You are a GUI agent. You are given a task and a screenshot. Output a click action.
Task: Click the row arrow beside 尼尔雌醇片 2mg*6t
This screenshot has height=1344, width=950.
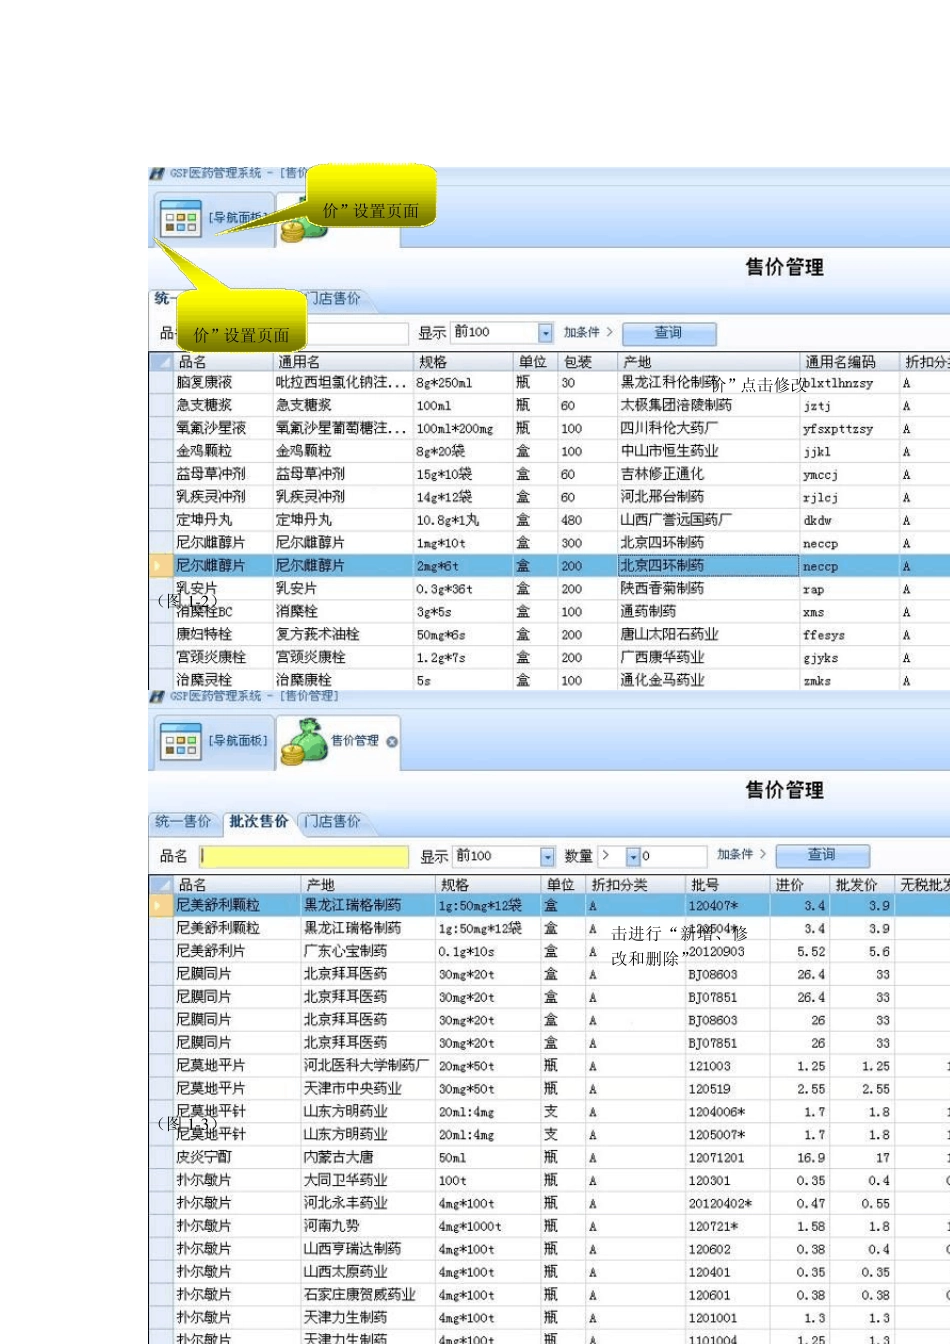pyautogui.click(x=159, y=566)
